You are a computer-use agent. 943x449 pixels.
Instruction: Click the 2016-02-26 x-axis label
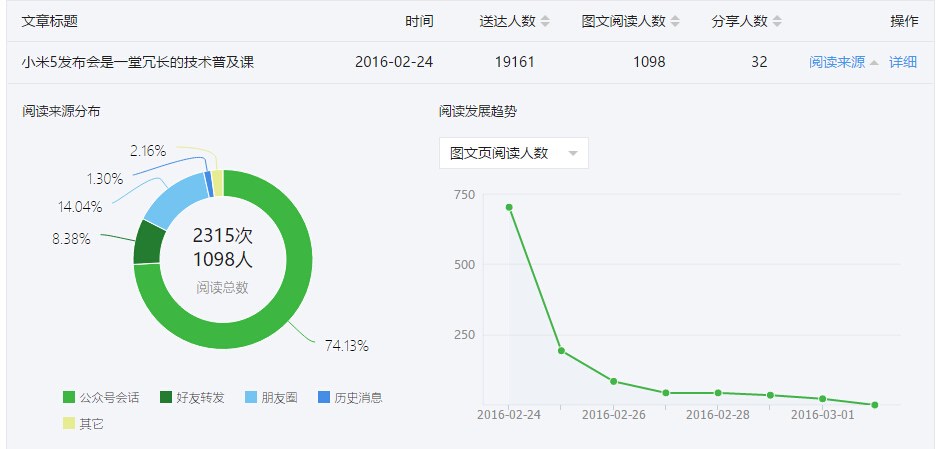[x=613, y=415]
